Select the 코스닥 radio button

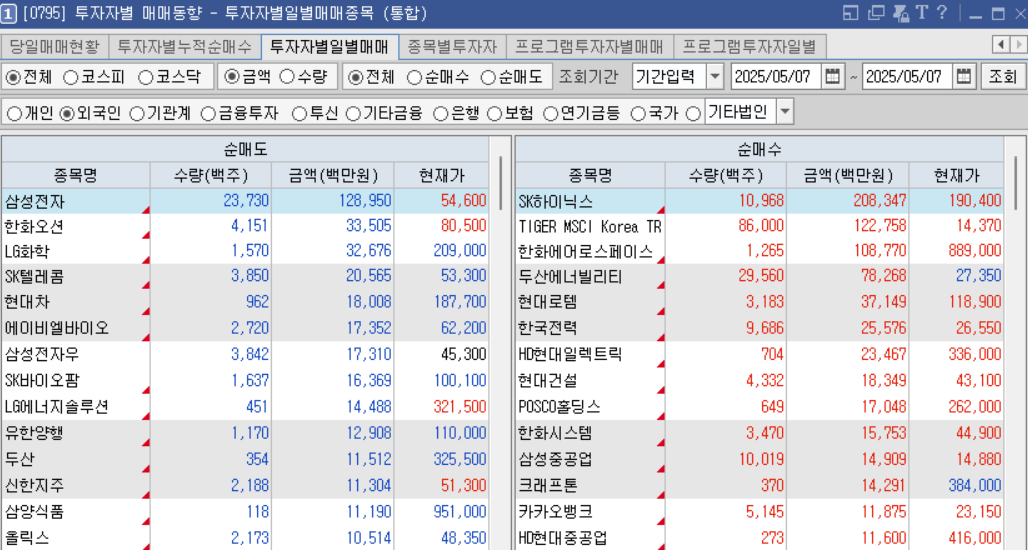click(x=146, y=77)
